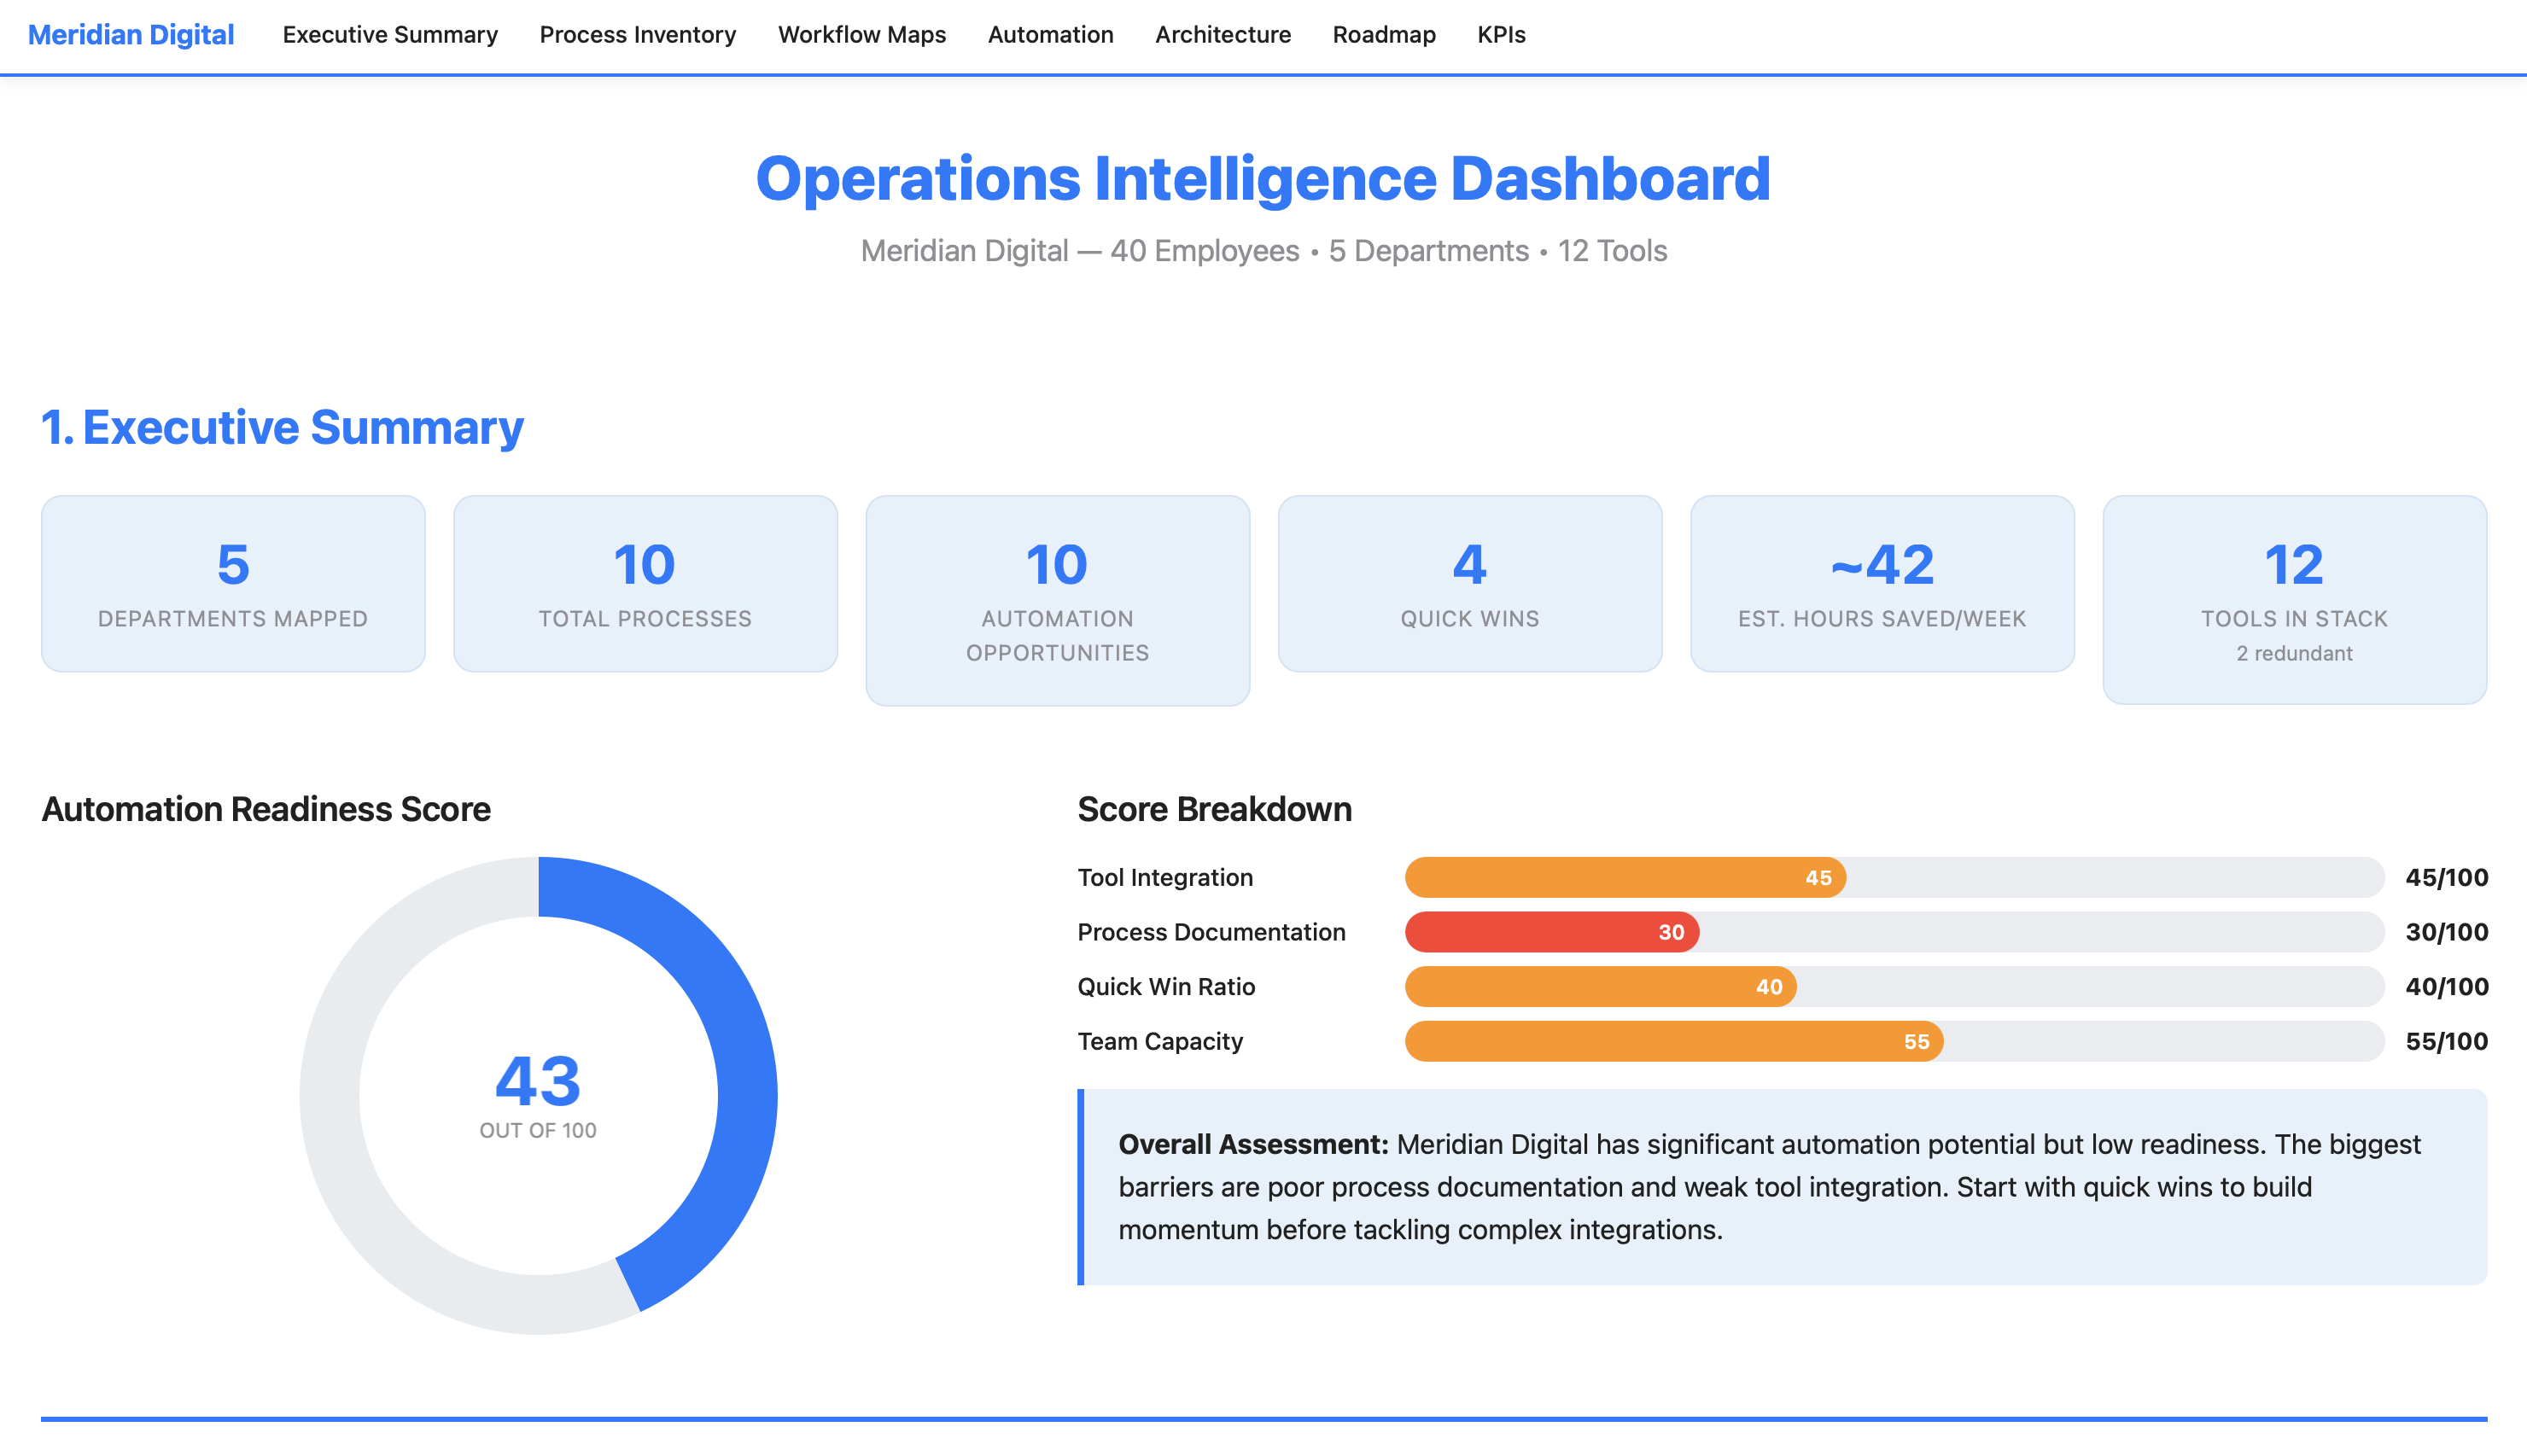This screenshot has width=2527, height=1456.
Task: Click the Meridian Digital logo
Action: (130, 35)
